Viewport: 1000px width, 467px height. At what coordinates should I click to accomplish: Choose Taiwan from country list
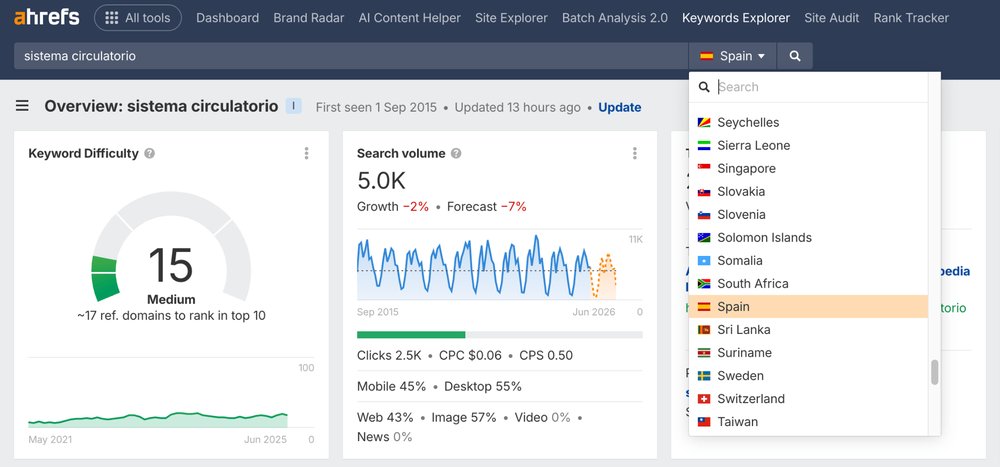pyautogui.click(x=809, y=422)
